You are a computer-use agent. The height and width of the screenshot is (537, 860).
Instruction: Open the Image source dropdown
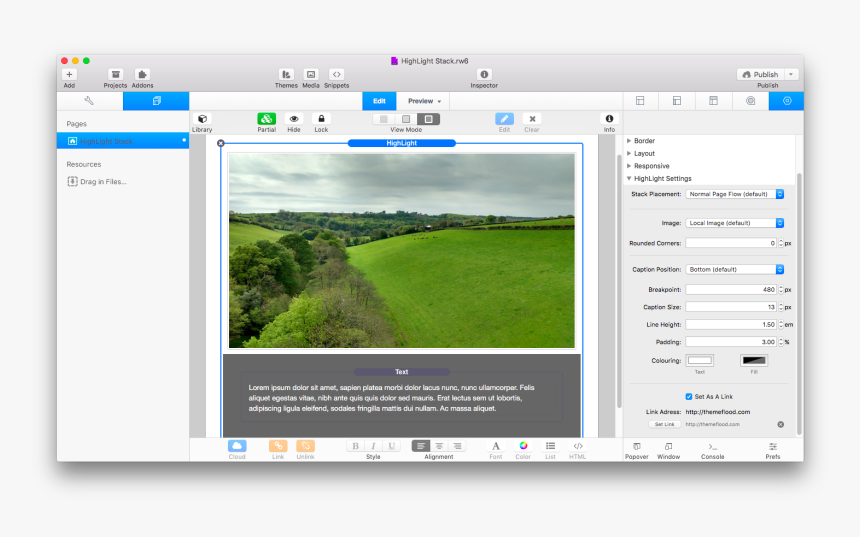pos(734,223)
